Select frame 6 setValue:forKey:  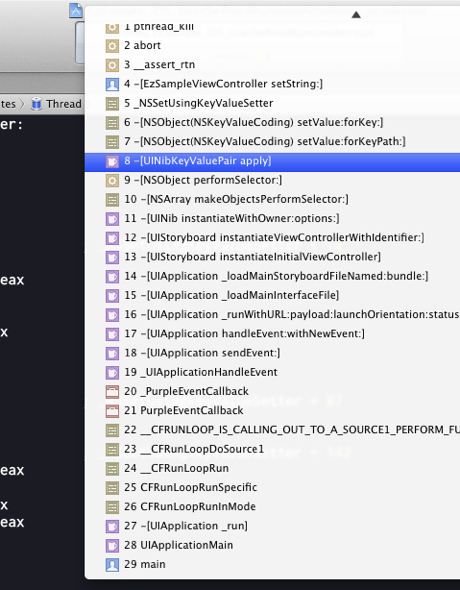tap(272, 122)
